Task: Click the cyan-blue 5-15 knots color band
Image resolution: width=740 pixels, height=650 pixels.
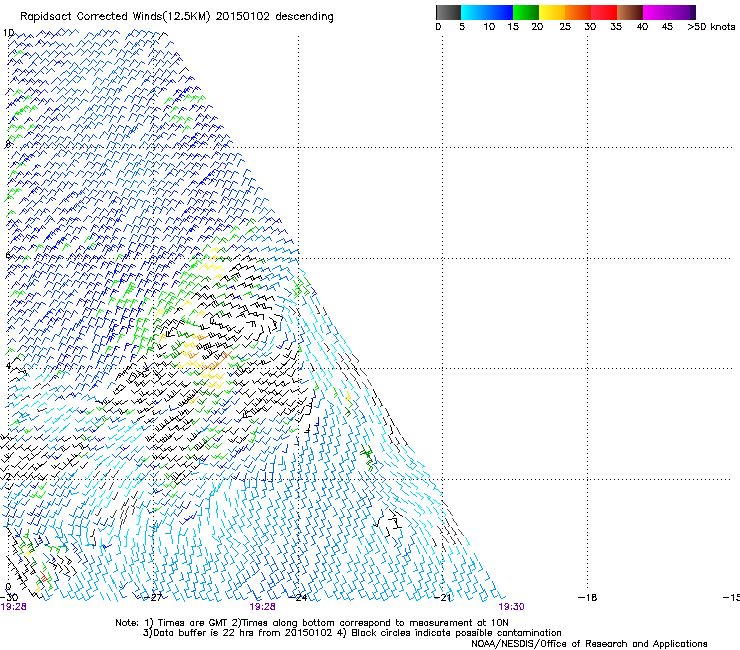Action: (487, 12)
